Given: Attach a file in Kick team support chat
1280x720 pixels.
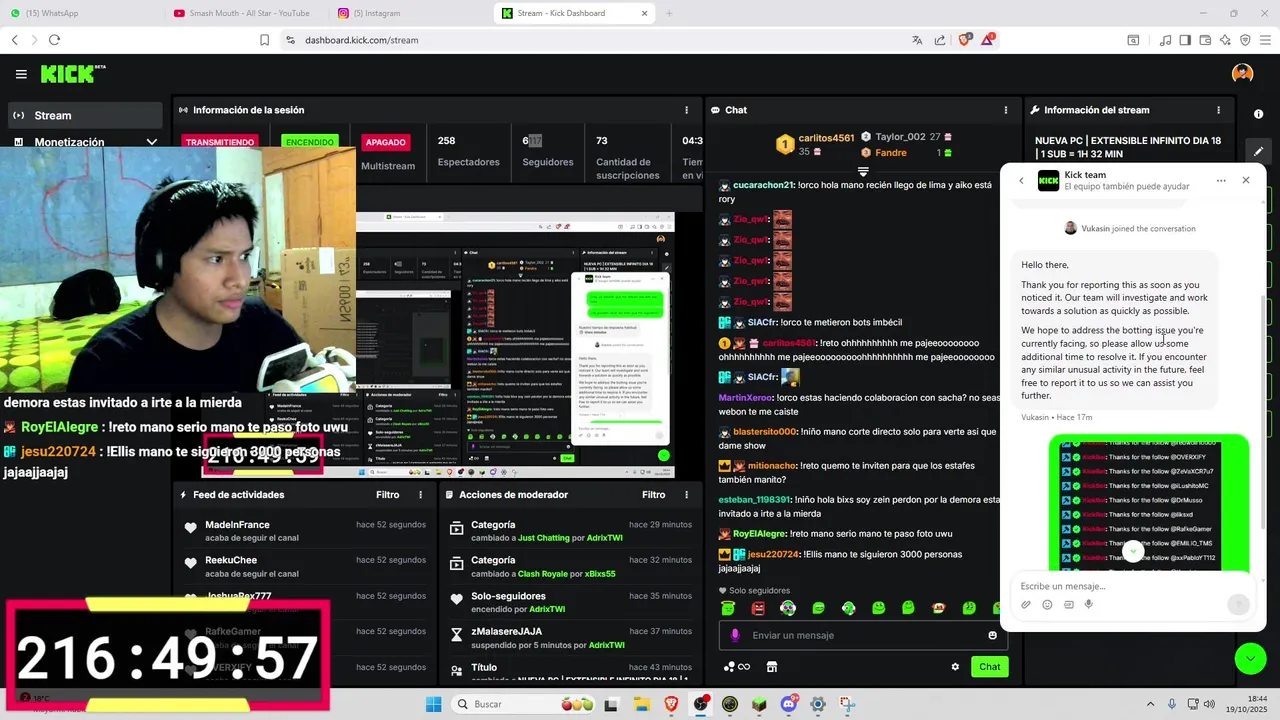Looking at the screenshot, I should tap(1026, 604).
